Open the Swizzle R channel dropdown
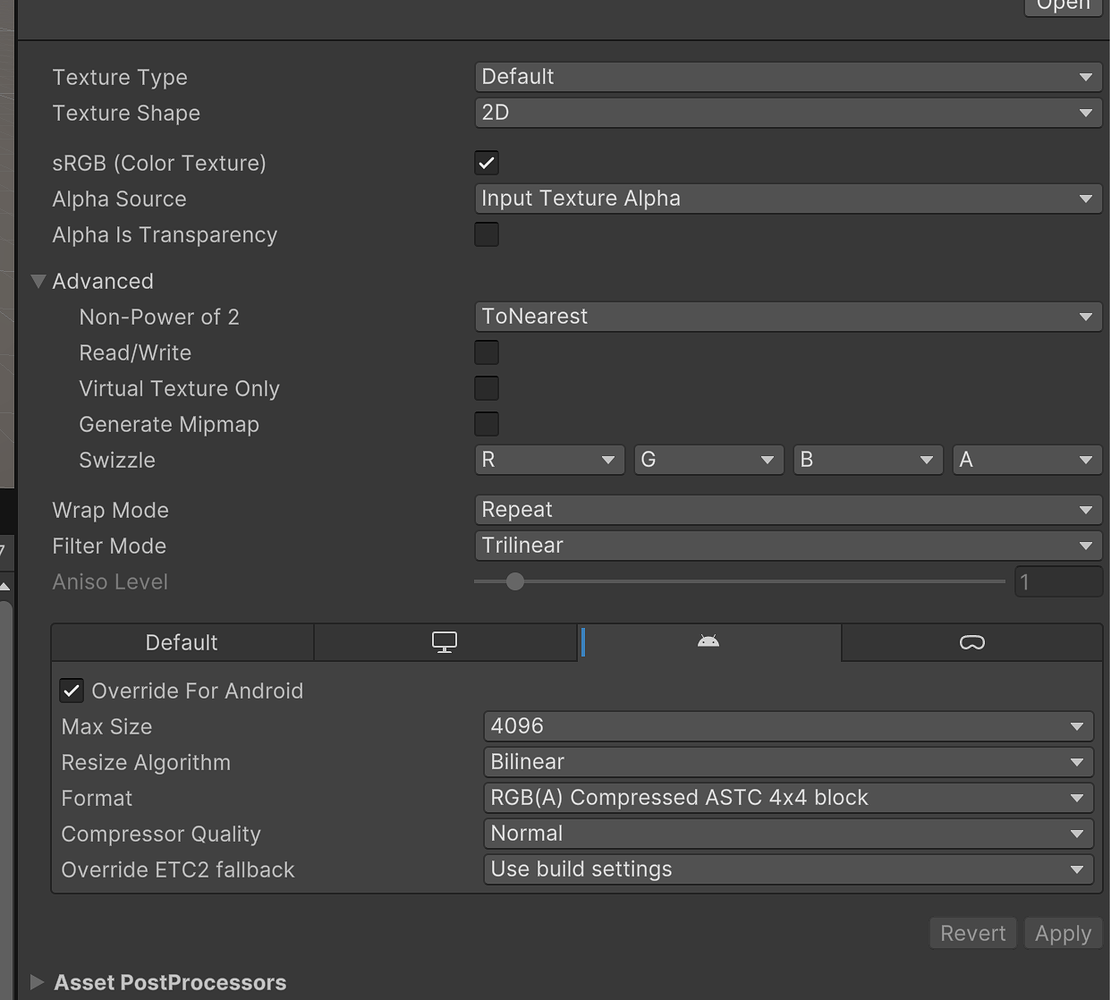Image resolution: width=1110 pixels, height=1000 pixels. coord(549,460)
